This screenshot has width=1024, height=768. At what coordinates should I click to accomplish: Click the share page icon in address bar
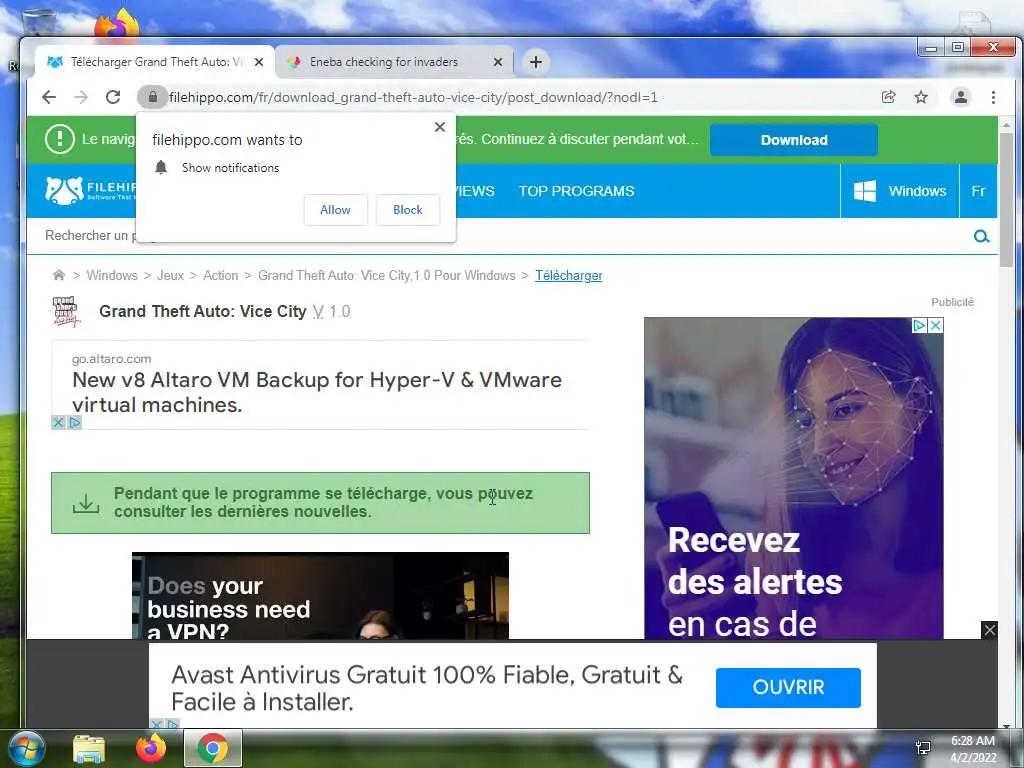coord(888,97)
